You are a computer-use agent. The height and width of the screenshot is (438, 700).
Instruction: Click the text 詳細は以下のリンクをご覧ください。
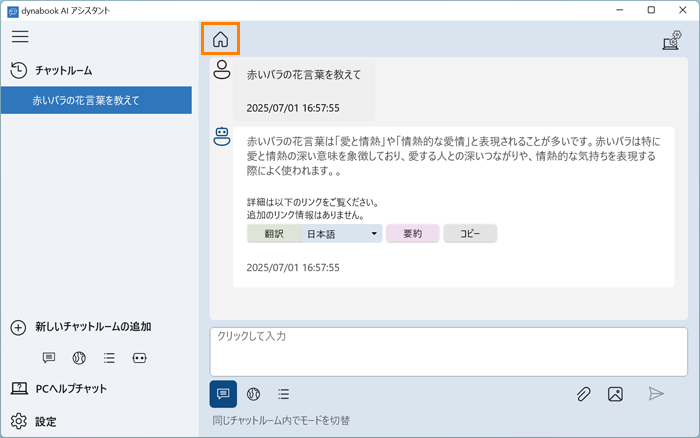tap(313, 202)
